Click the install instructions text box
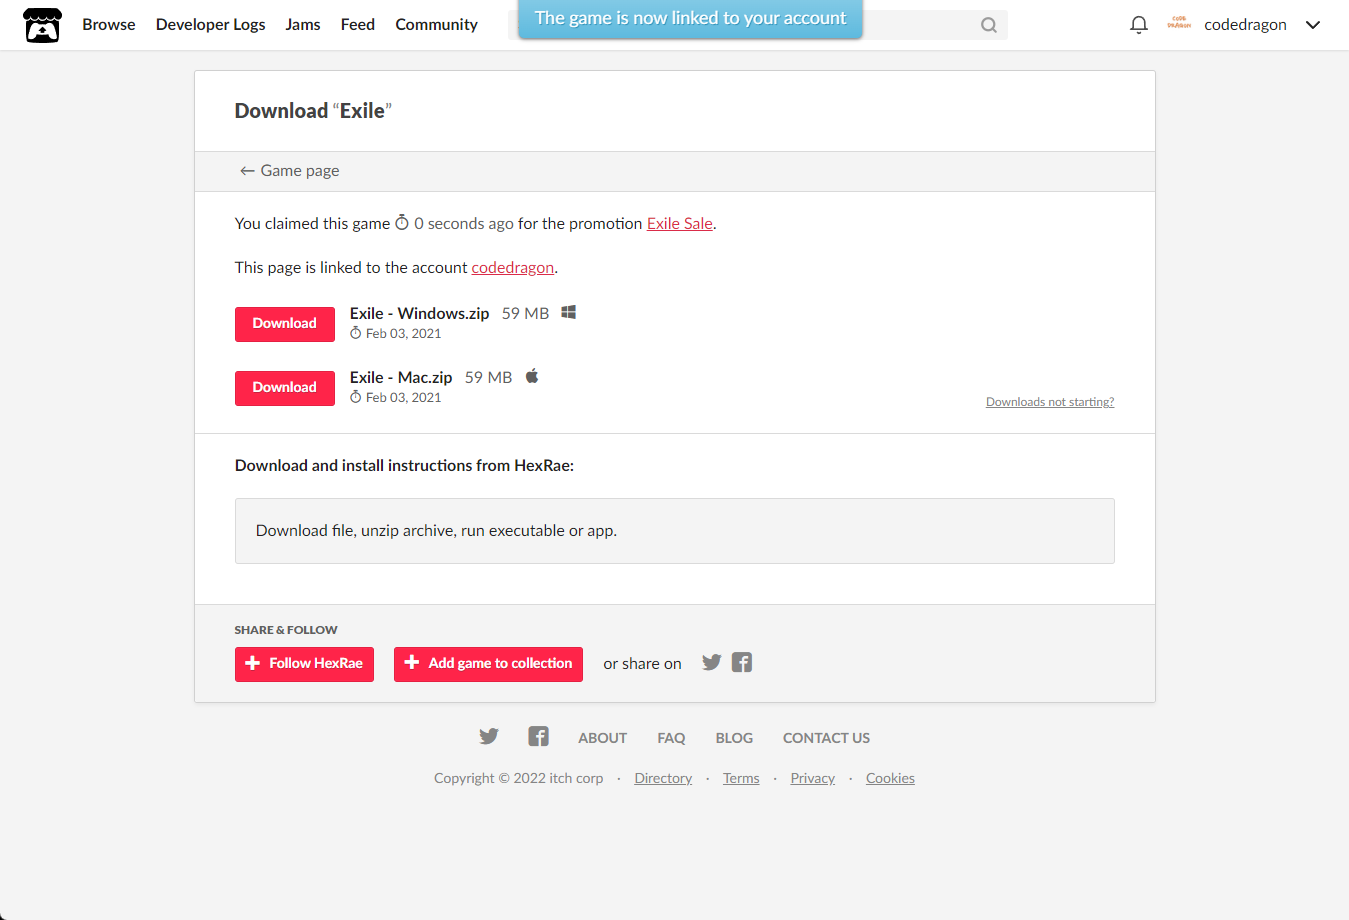The image size is (1349, 920). click(x=674, y=531)
